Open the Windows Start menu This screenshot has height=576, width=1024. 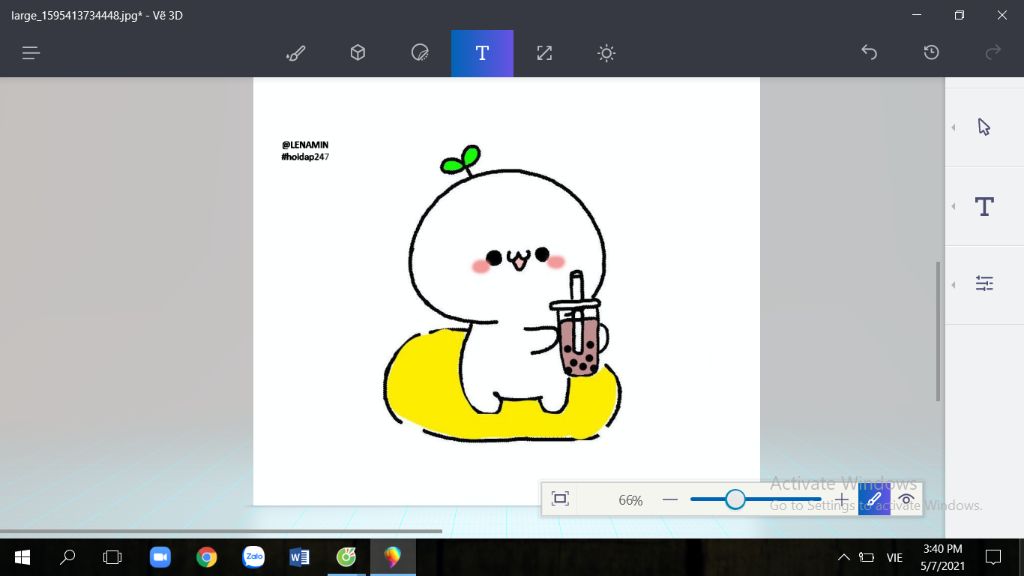click(22, 557)
